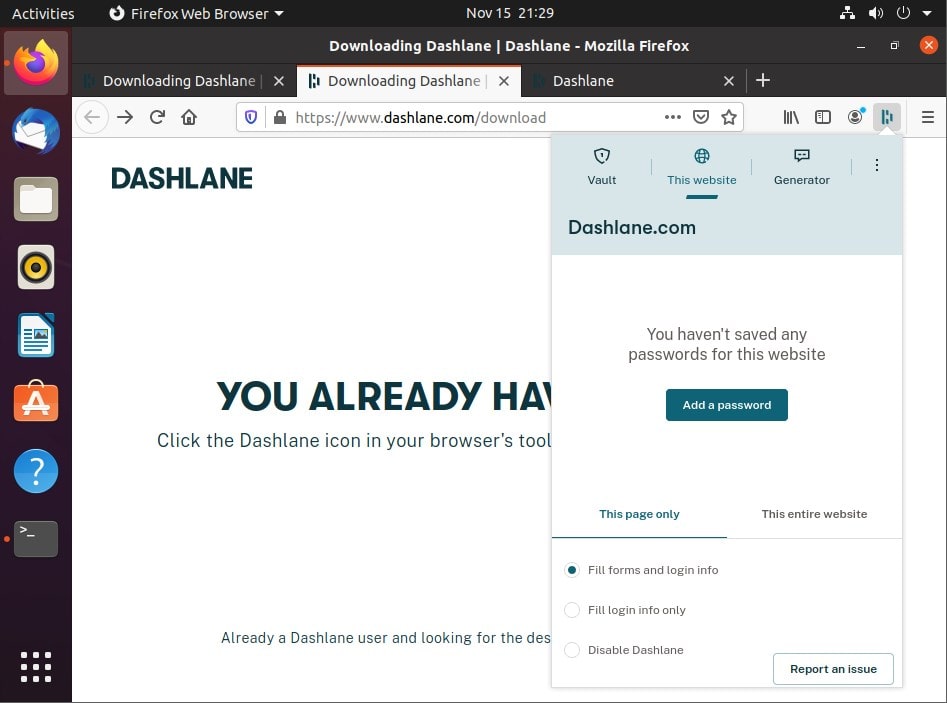
Task: Select Fill forms and login info
Action: (573, 570)
